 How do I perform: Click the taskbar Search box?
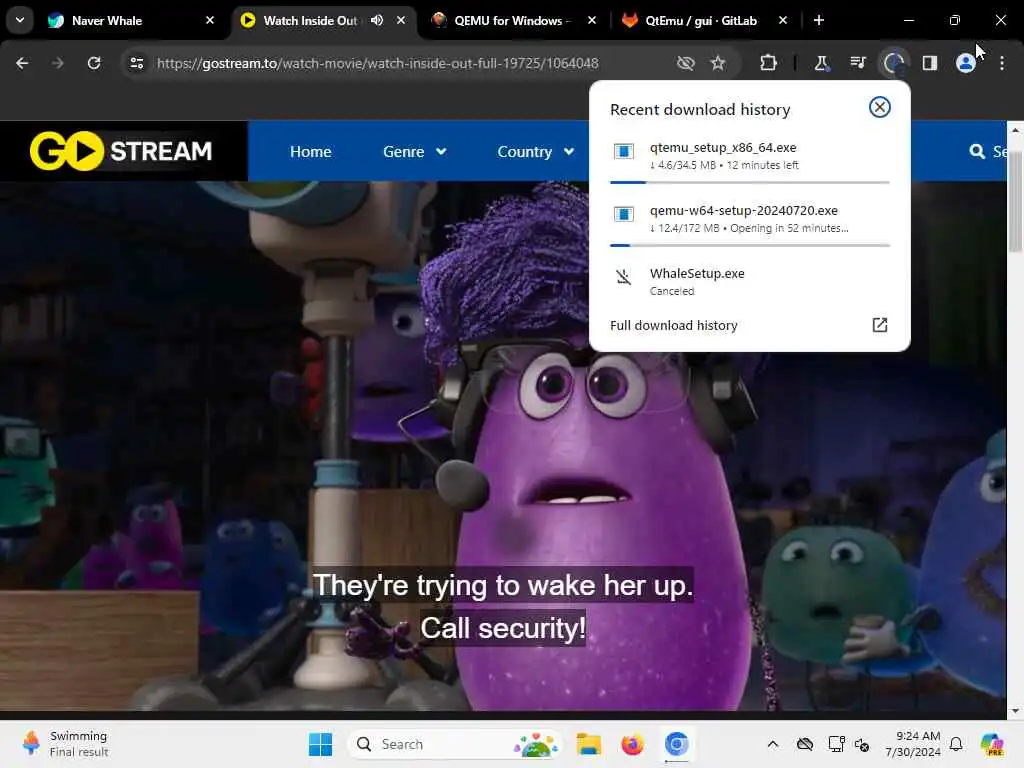(455, 744)
